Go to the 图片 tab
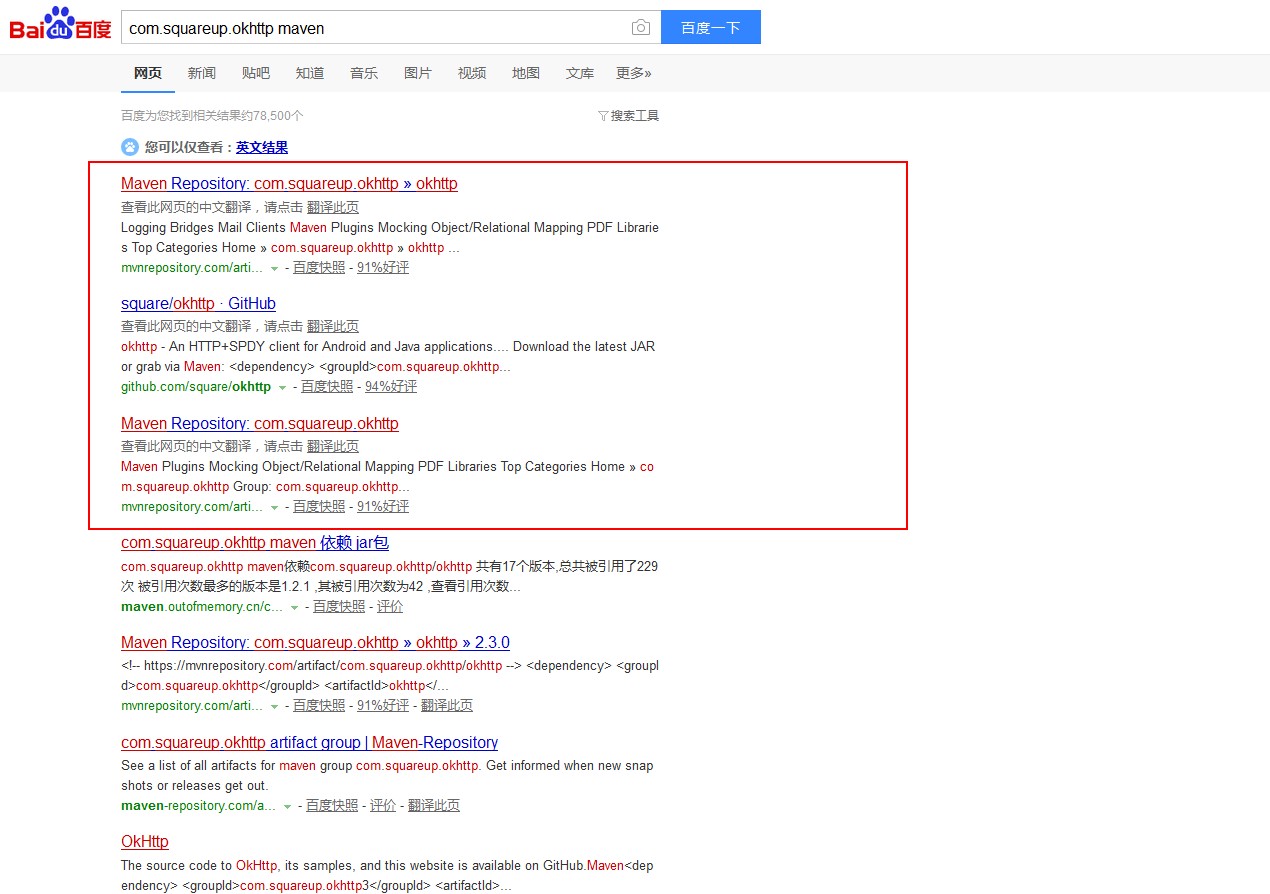The width and height of the screenshot is (1270, 894). (418, 73)
